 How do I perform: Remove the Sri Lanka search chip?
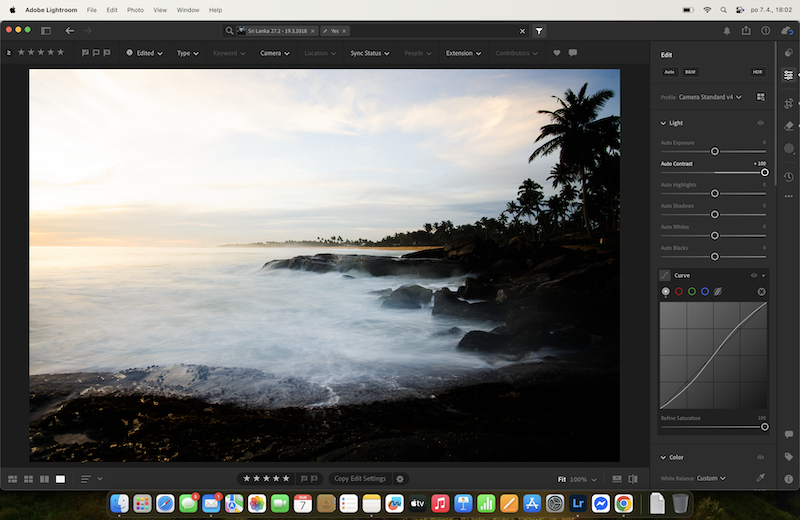click(313, 31)
